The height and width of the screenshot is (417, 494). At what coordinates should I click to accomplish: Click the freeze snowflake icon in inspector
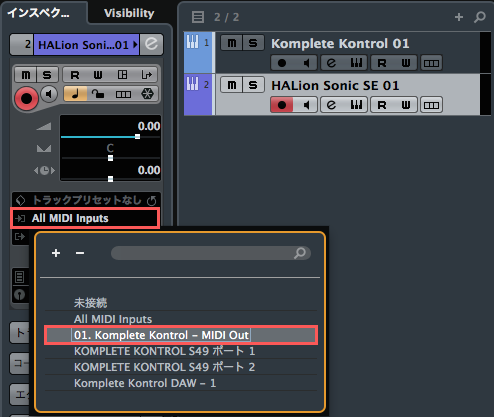[147, 94]
